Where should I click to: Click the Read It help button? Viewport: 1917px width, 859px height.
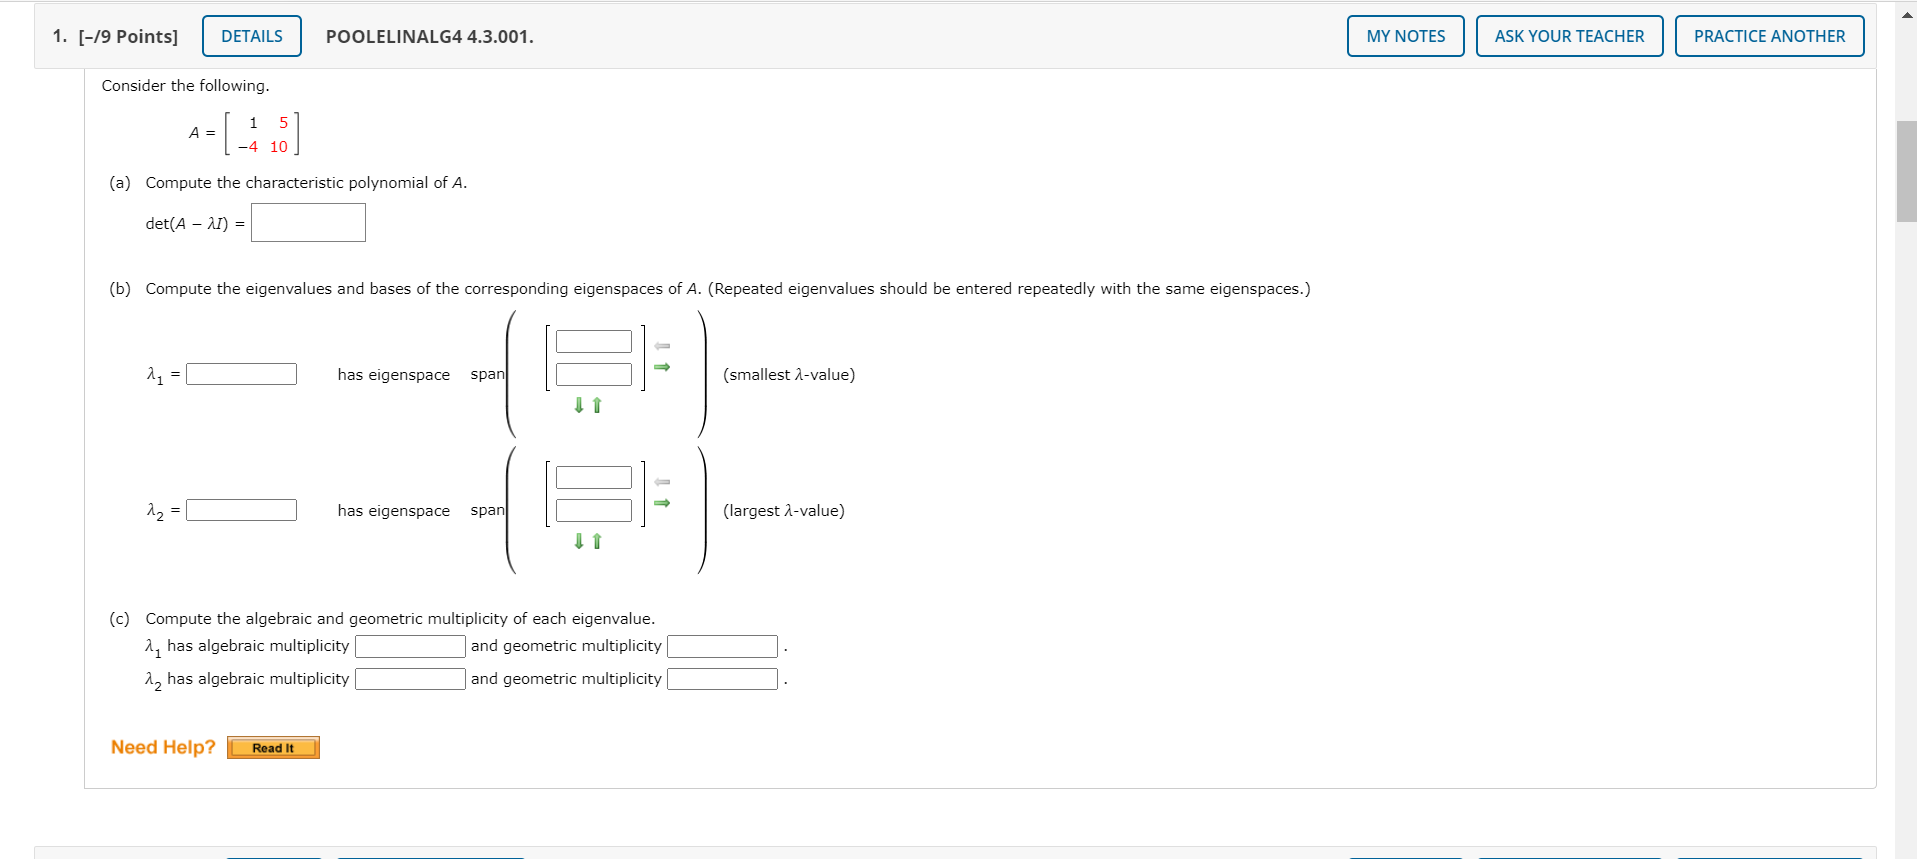click(x=272, y=747)
